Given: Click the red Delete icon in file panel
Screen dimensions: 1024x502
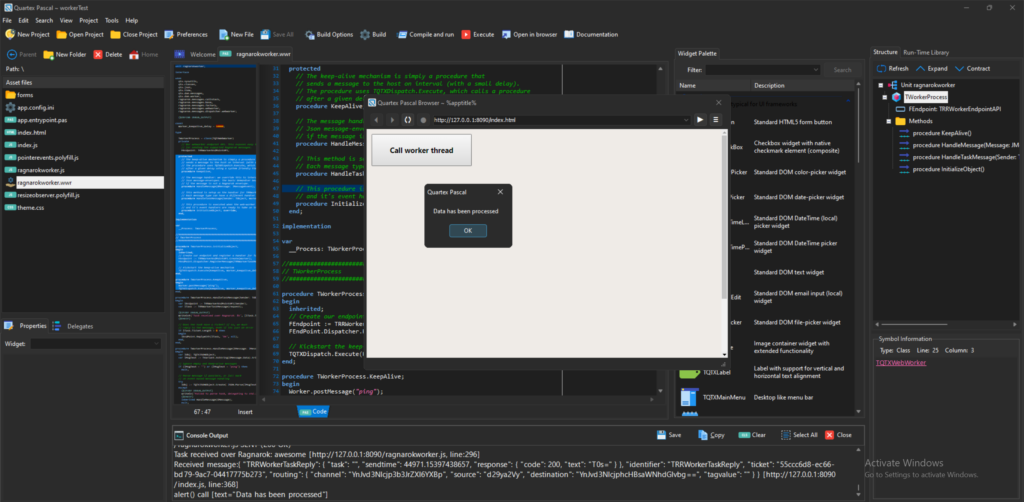Looking at the screenshot, I should pyautogui.click(x=98, y=54).
